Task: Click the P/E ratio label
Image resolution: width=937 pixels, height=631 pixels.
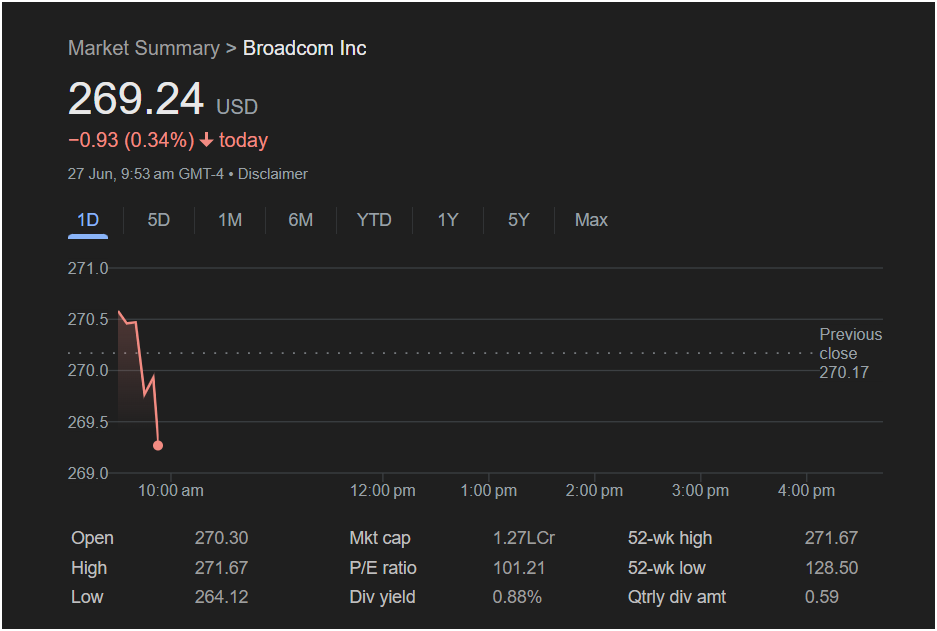Action: click(382, 568)
